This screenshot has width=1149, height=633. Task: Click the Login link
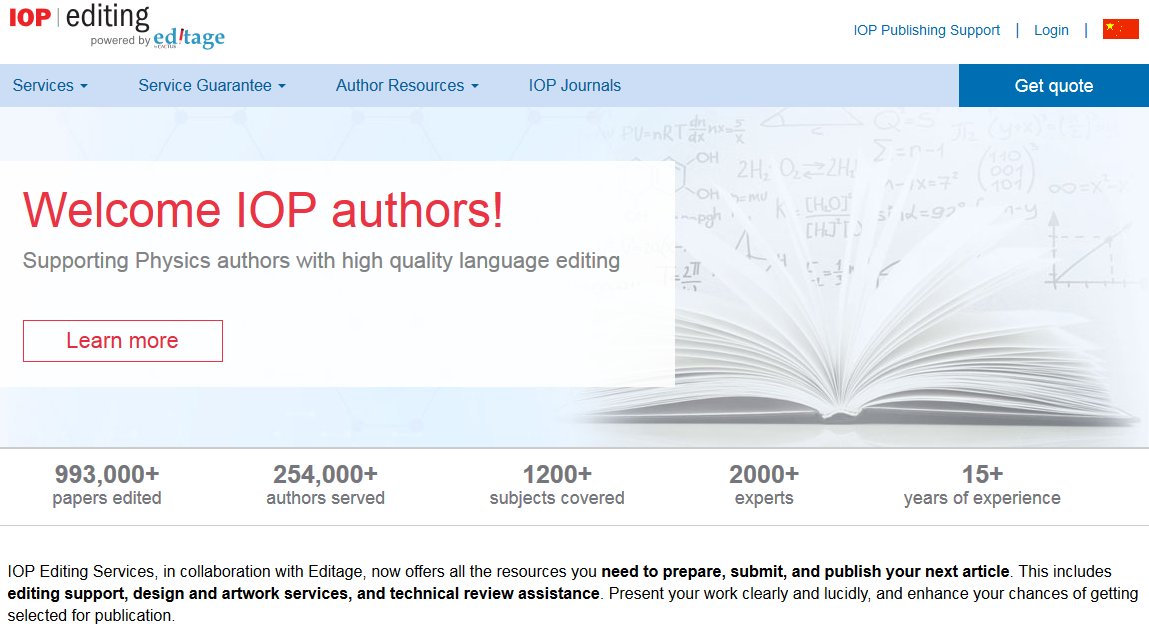(1051, 30)
